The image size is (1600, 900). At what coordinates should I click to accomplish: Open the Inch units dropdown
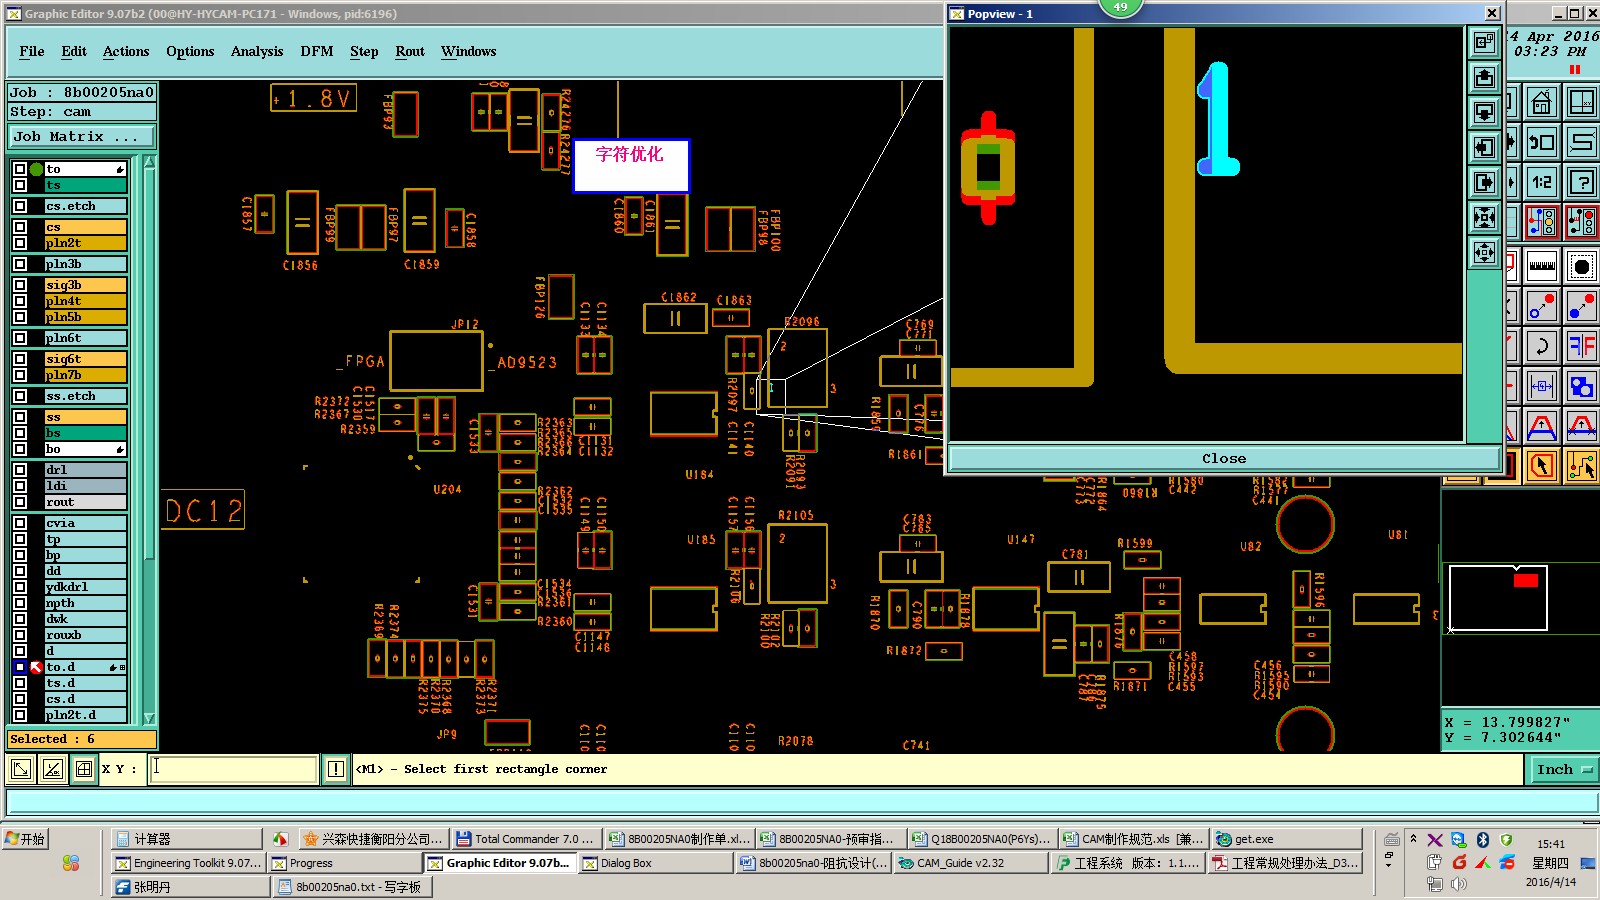1563,769
